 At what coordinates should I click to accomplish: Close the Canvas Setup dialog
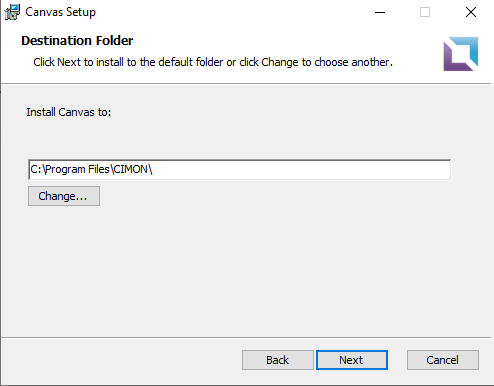pos(471,12)
